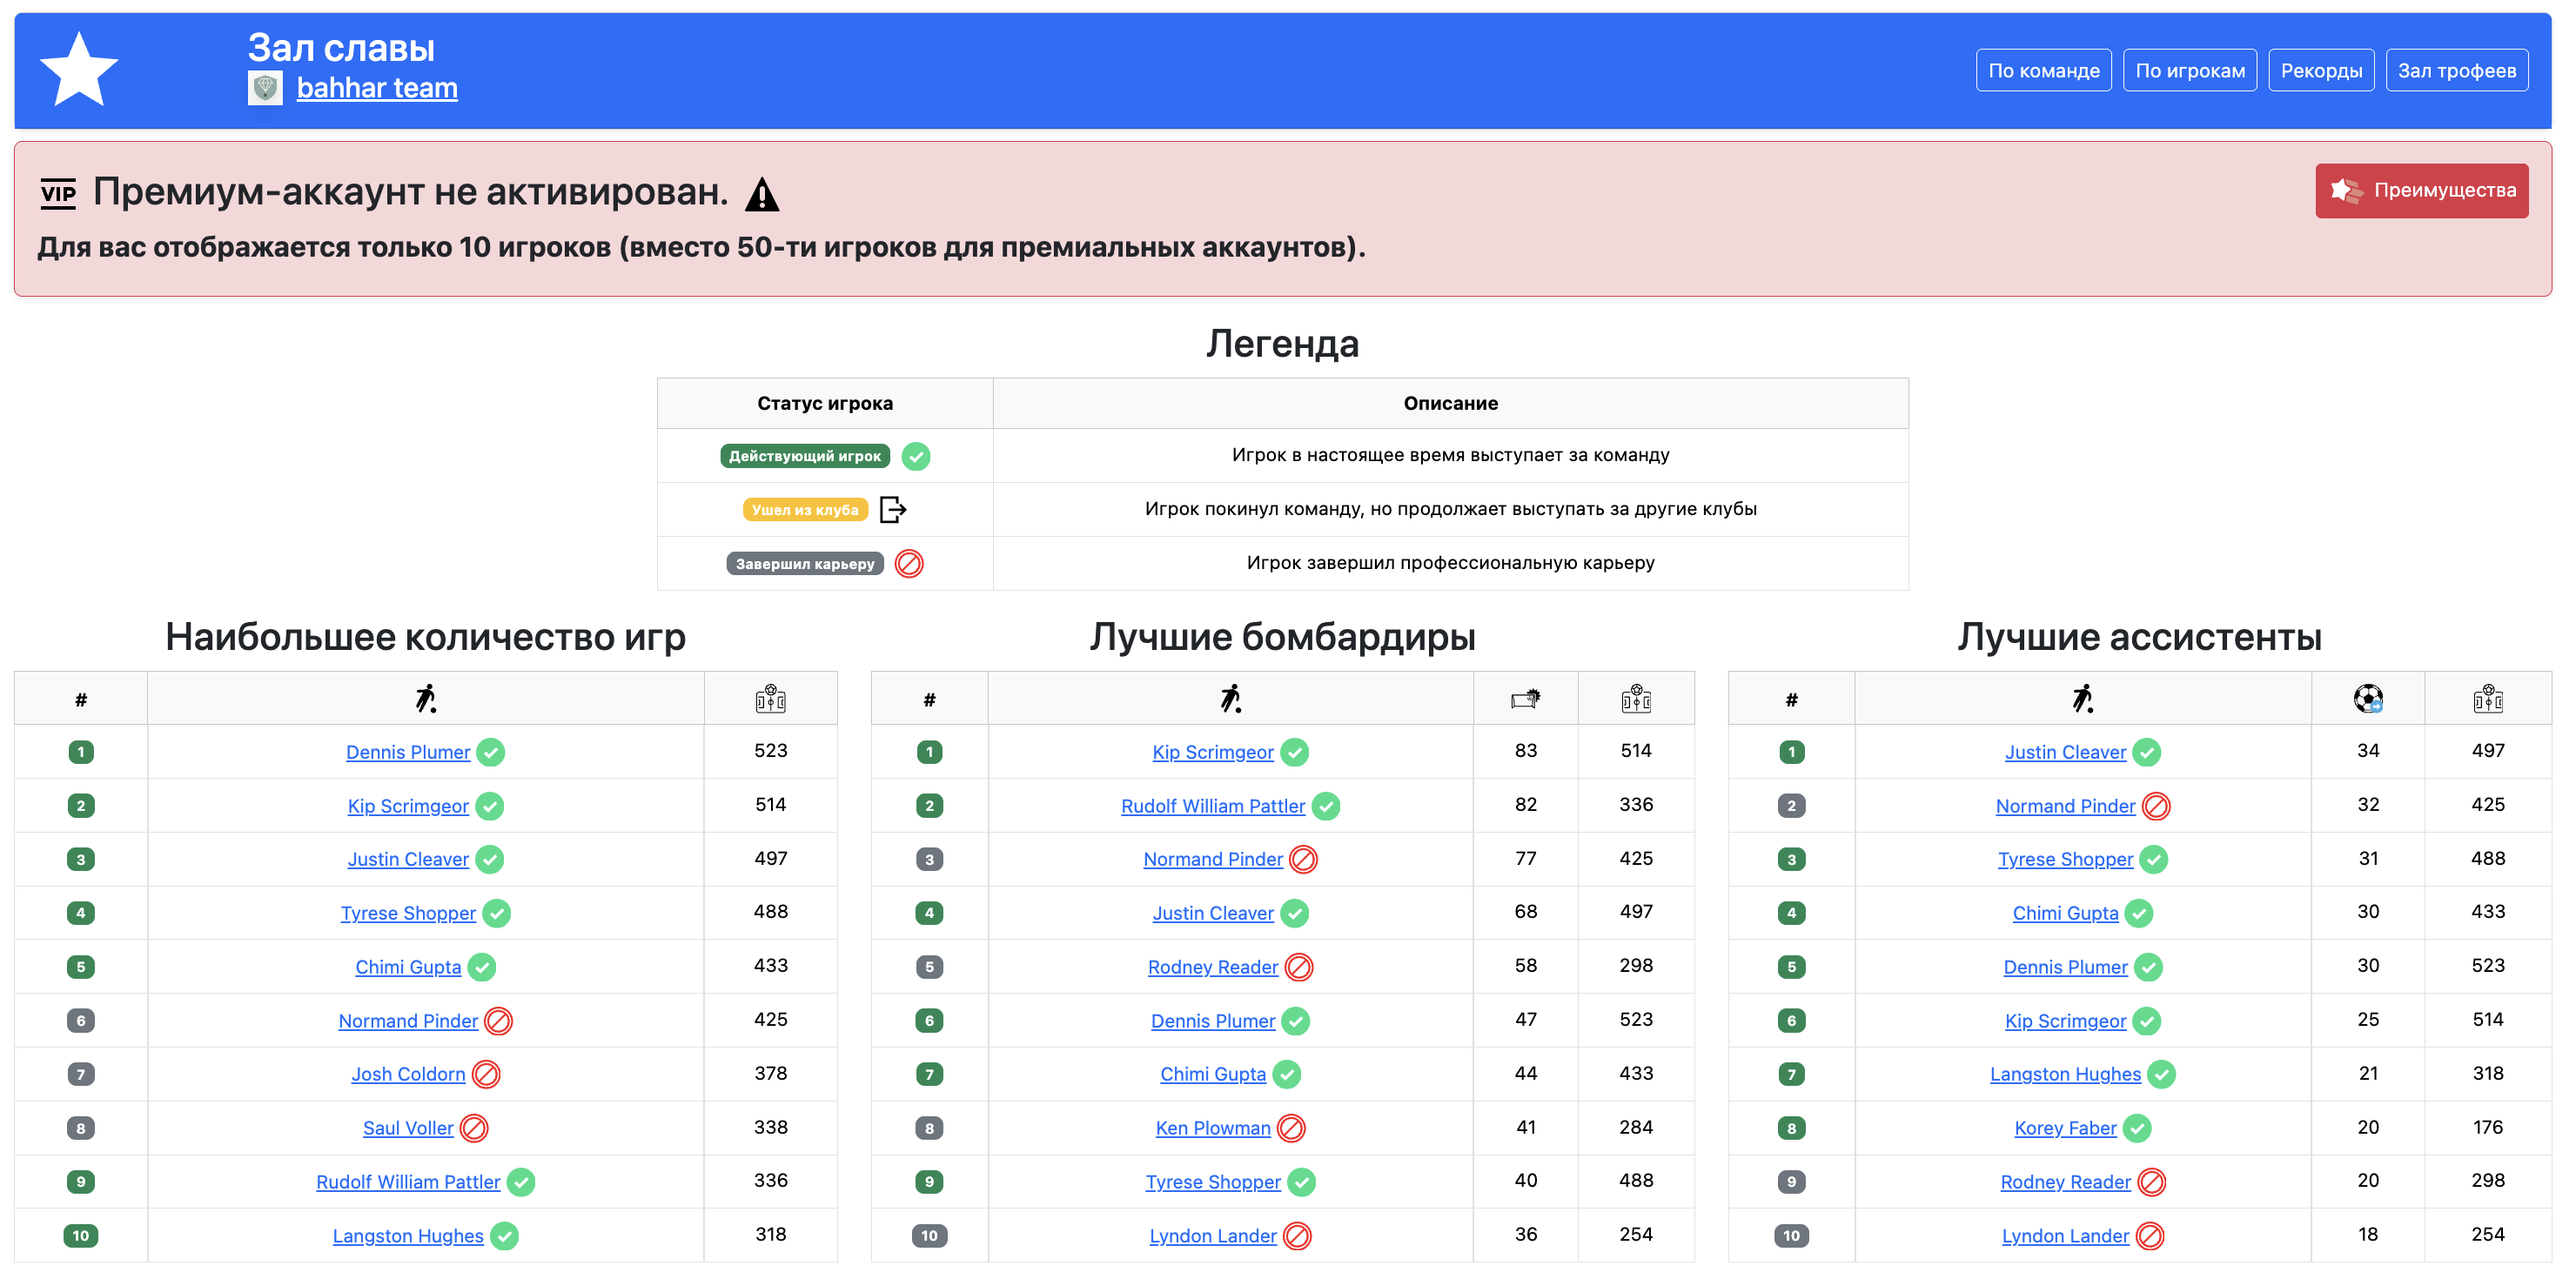Open the bahhar team link

[x=376, y=88]
